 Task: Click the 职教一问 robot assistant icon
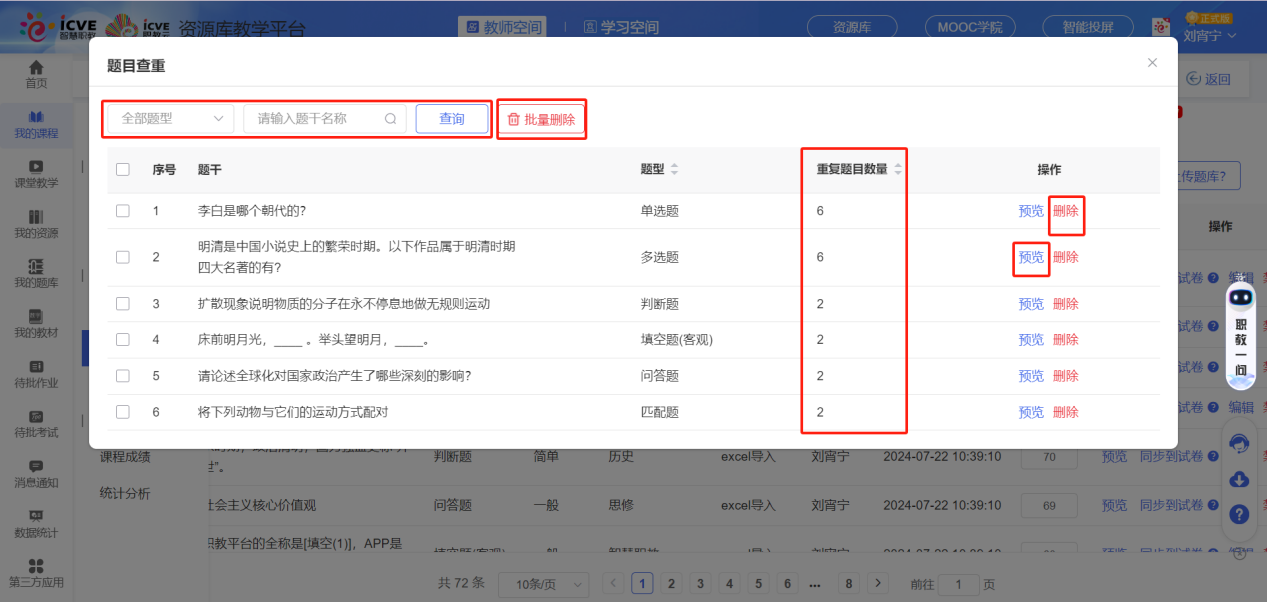(1241, 297)
